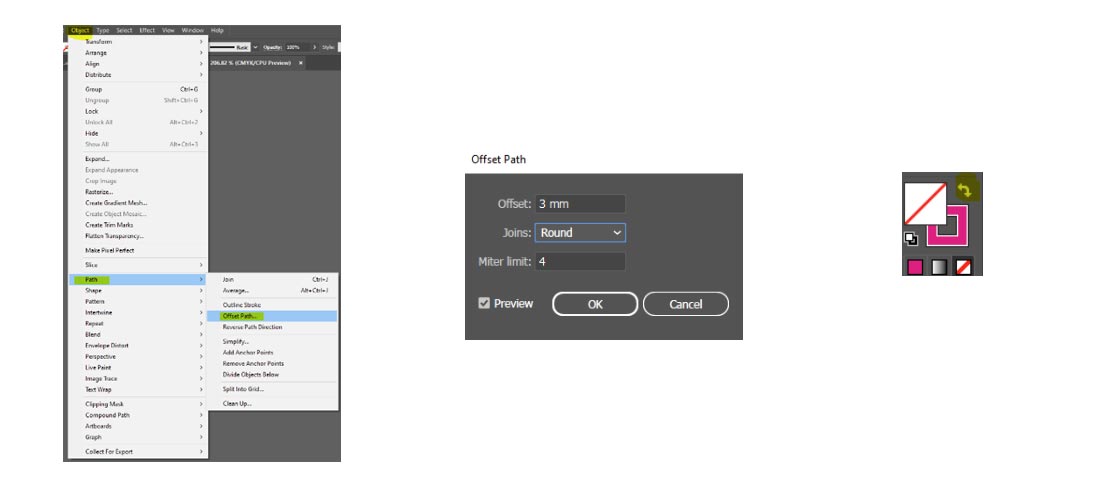The width and height of the screenshot is (1110, 496).
Task: Open the Joins dropdown set to Round
Action: tap(580, 233)
